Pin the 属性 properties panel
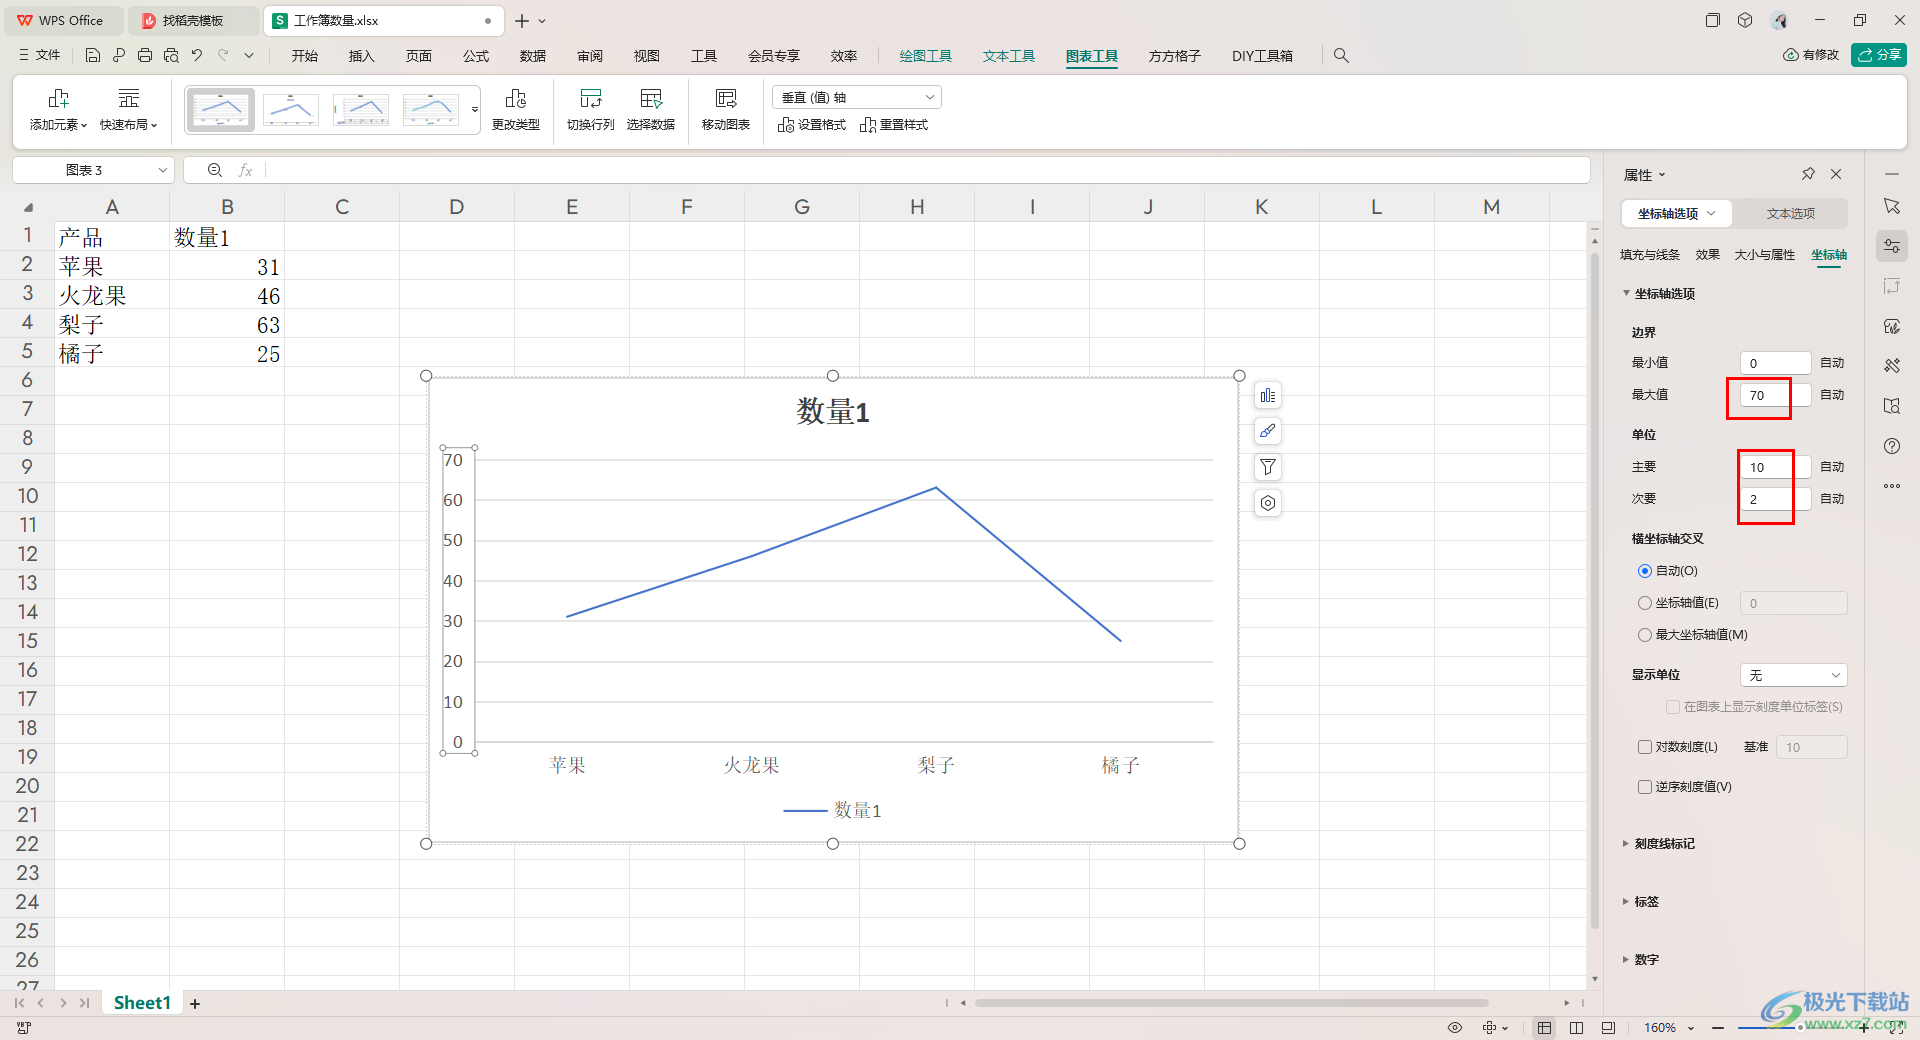Screen dimensions: 1920x1040 1808,174
